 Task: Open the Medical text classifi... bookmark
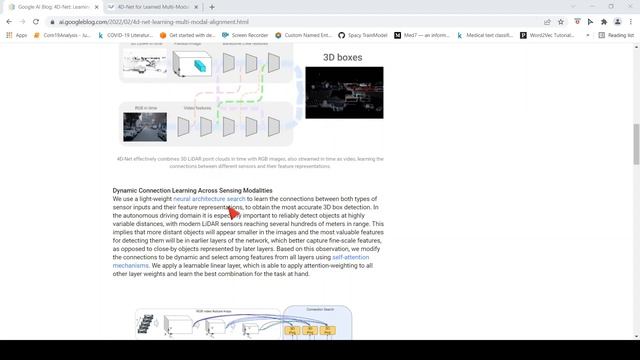485,36
